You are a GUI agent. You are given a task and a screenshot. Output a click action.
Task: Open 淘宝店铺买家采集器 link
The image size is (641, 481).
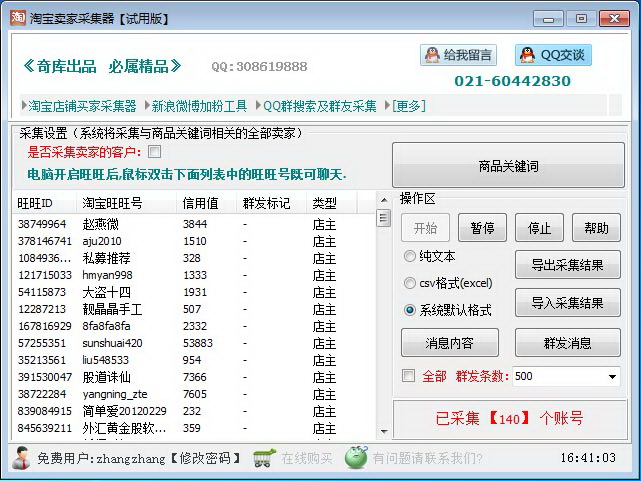tap(82, 106)
